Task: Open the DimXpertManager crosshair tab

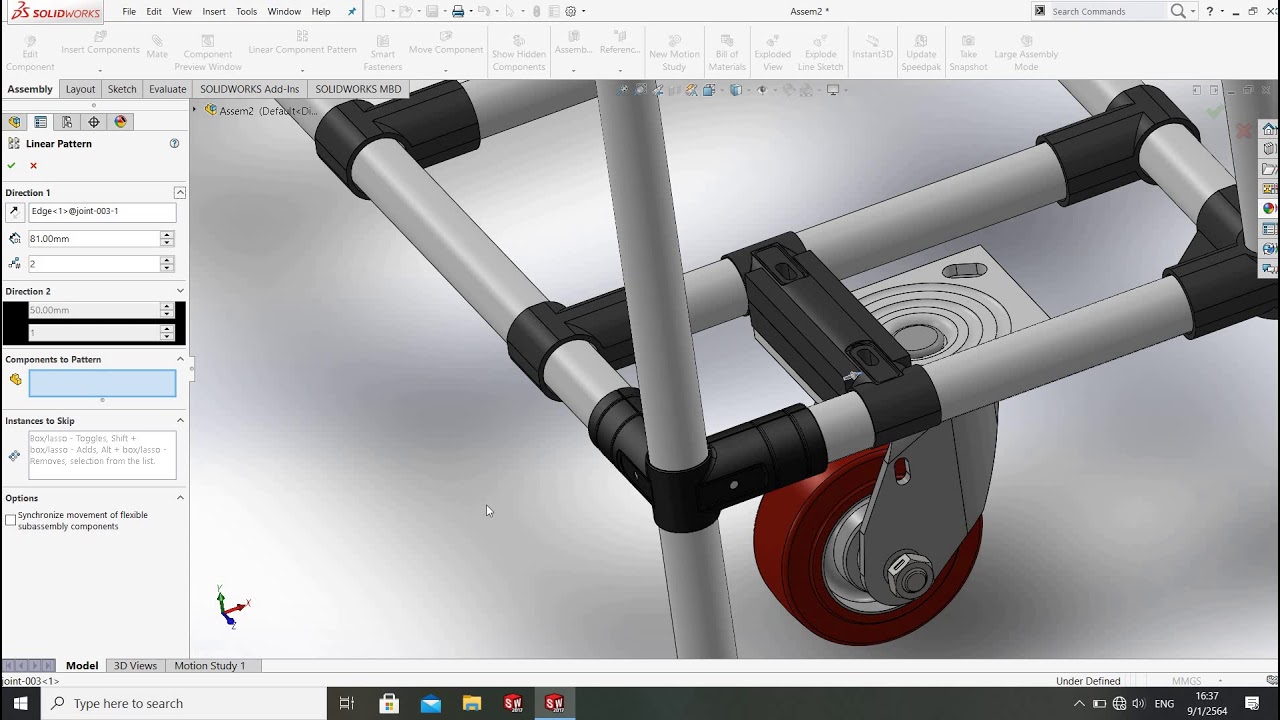Action: tap(94, 122)
